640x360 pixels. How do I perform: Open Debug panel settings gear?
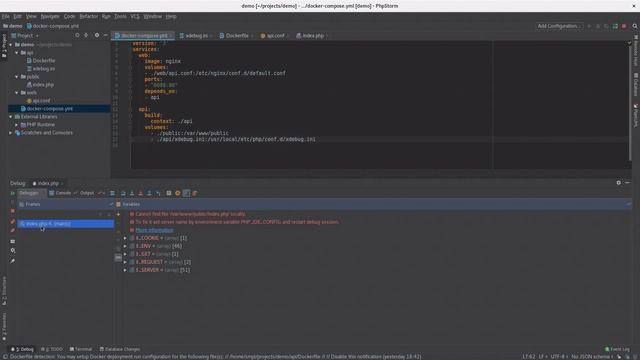point(618,183)
